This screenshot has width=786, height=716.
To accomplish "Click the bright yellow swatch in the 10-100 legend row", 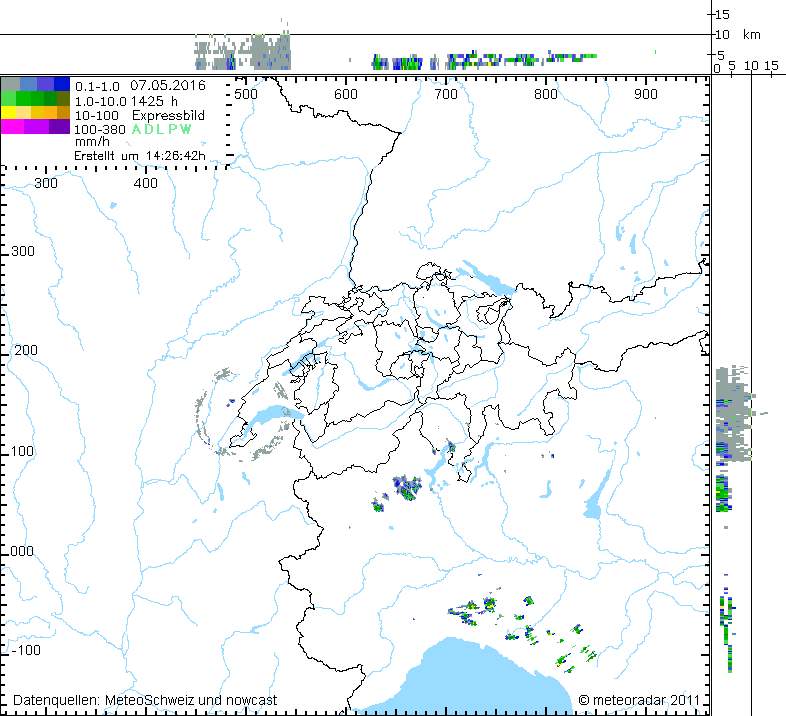I will coord(9,112).
